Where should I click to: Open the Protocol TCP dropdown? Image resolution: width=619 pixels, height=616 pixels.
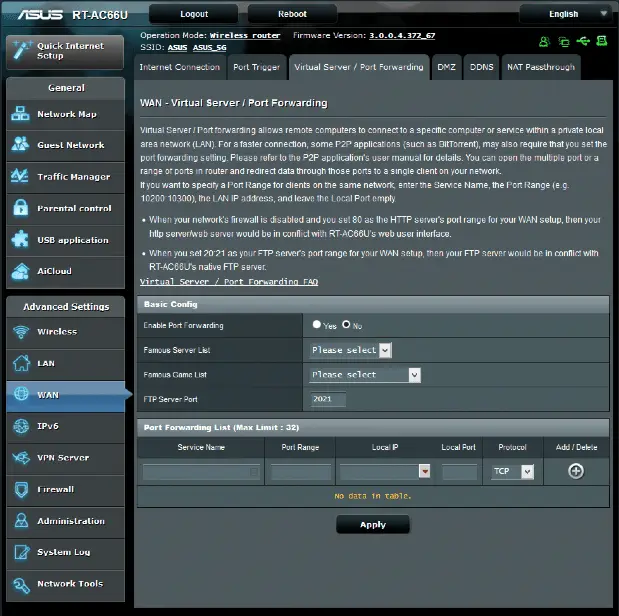[512, 471]
